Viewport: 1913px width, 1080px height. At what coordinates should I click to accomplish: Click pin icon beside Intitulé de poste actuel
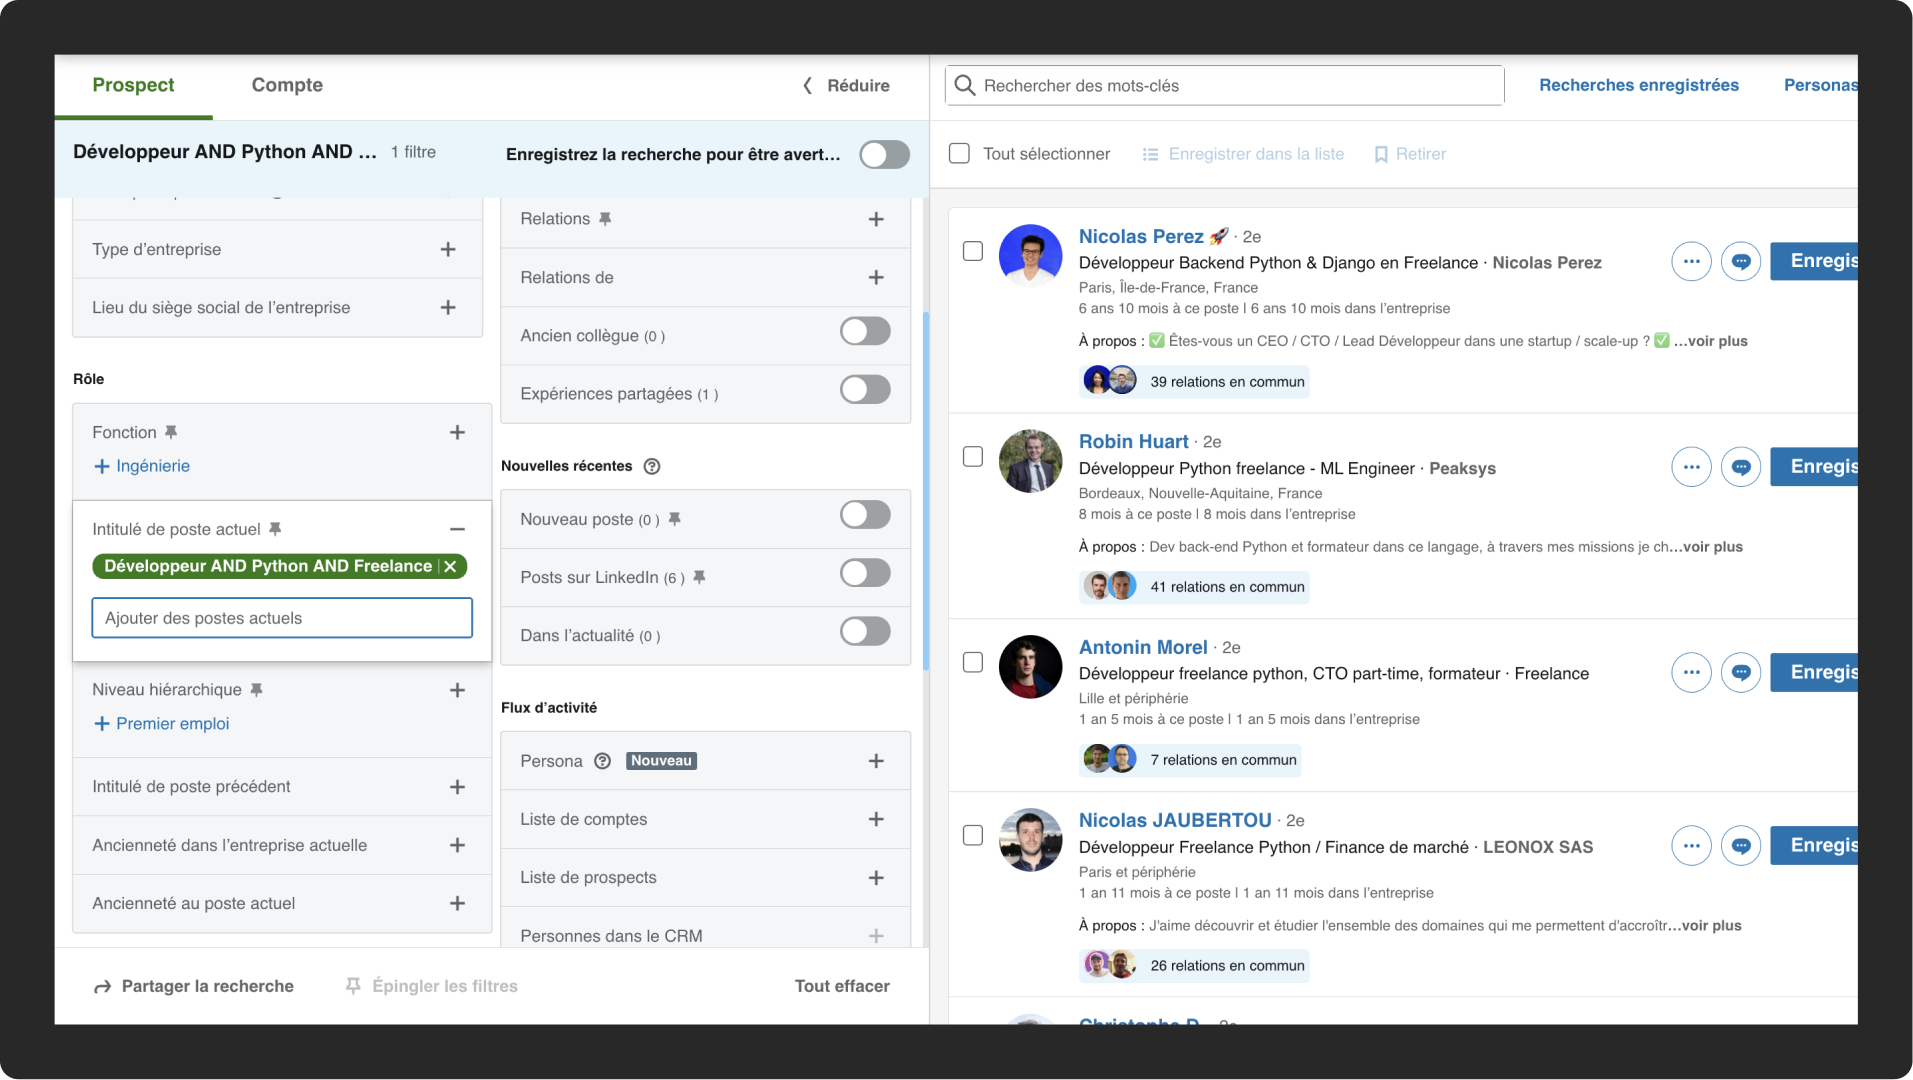pyautogui.click(x=275, y=529)
